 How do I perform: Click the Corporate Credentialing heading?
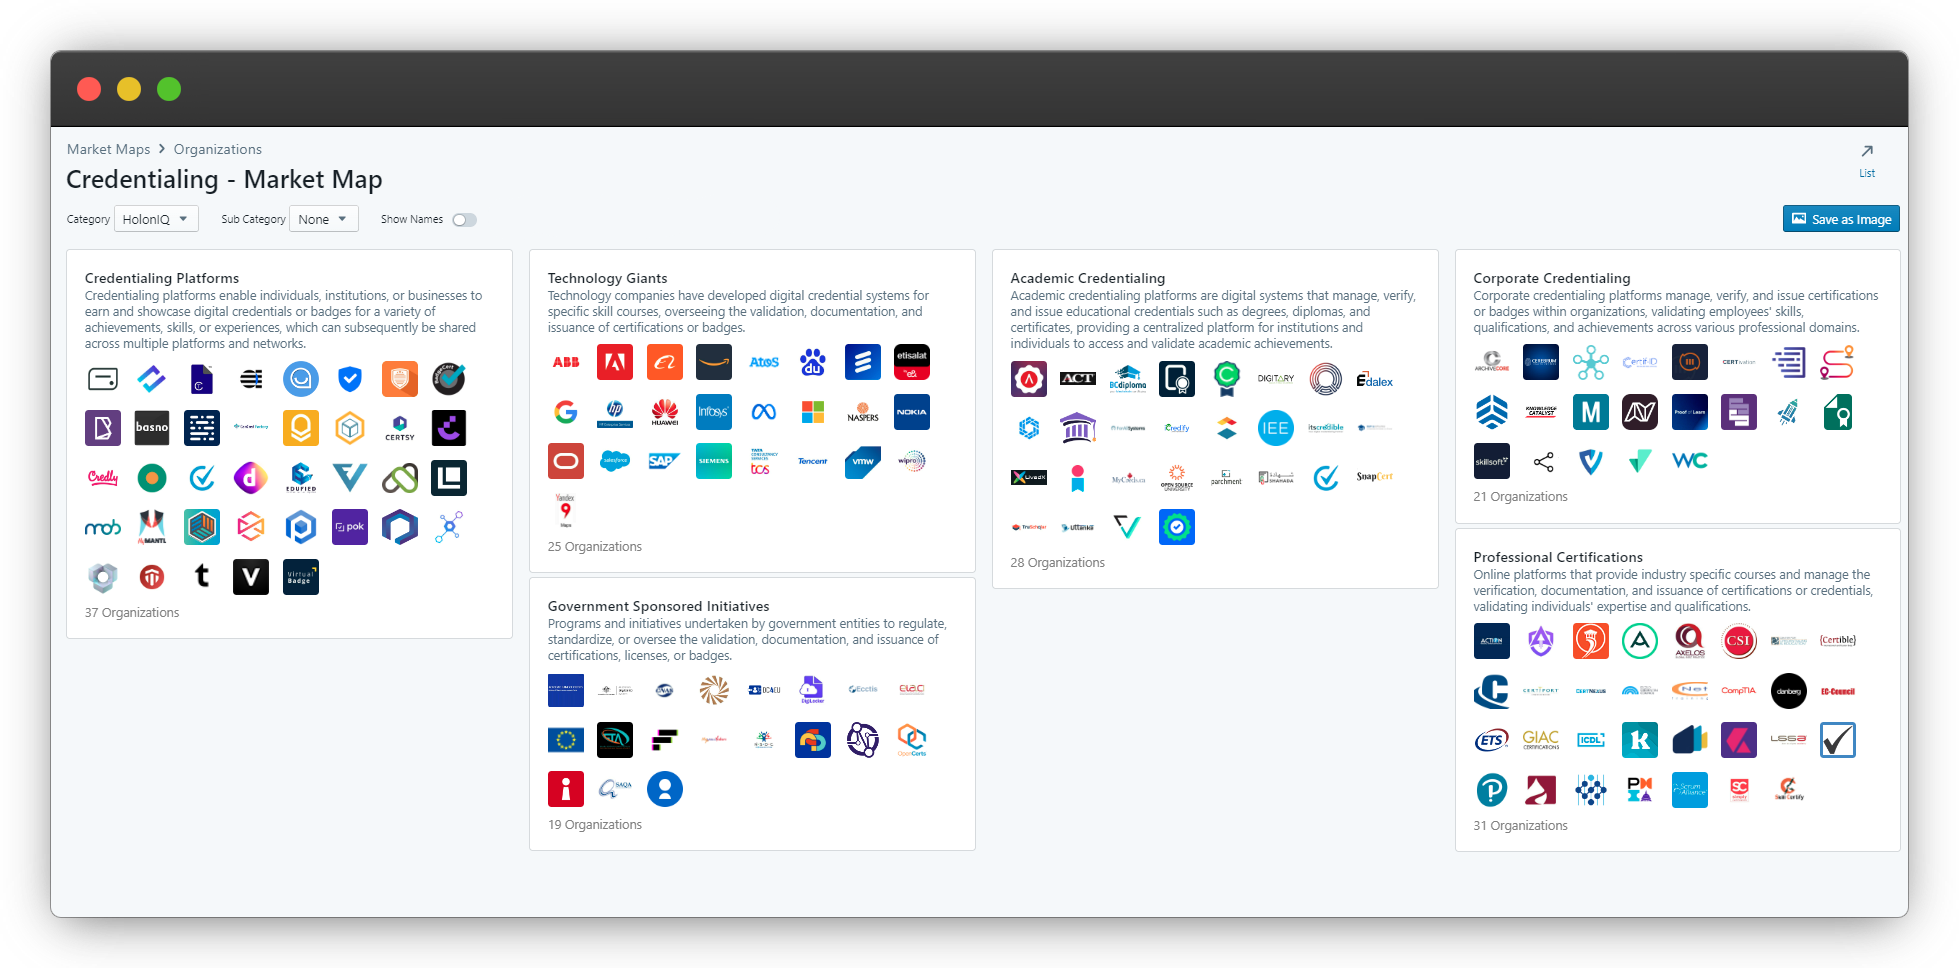(1552, 278)
